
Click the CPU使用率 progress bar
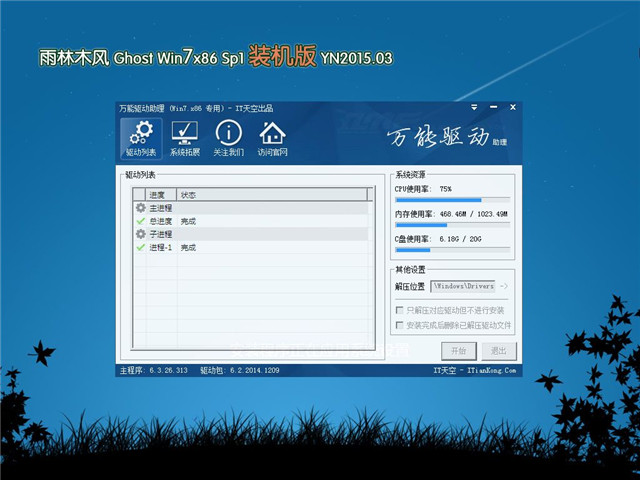click(x=452, y=200)
